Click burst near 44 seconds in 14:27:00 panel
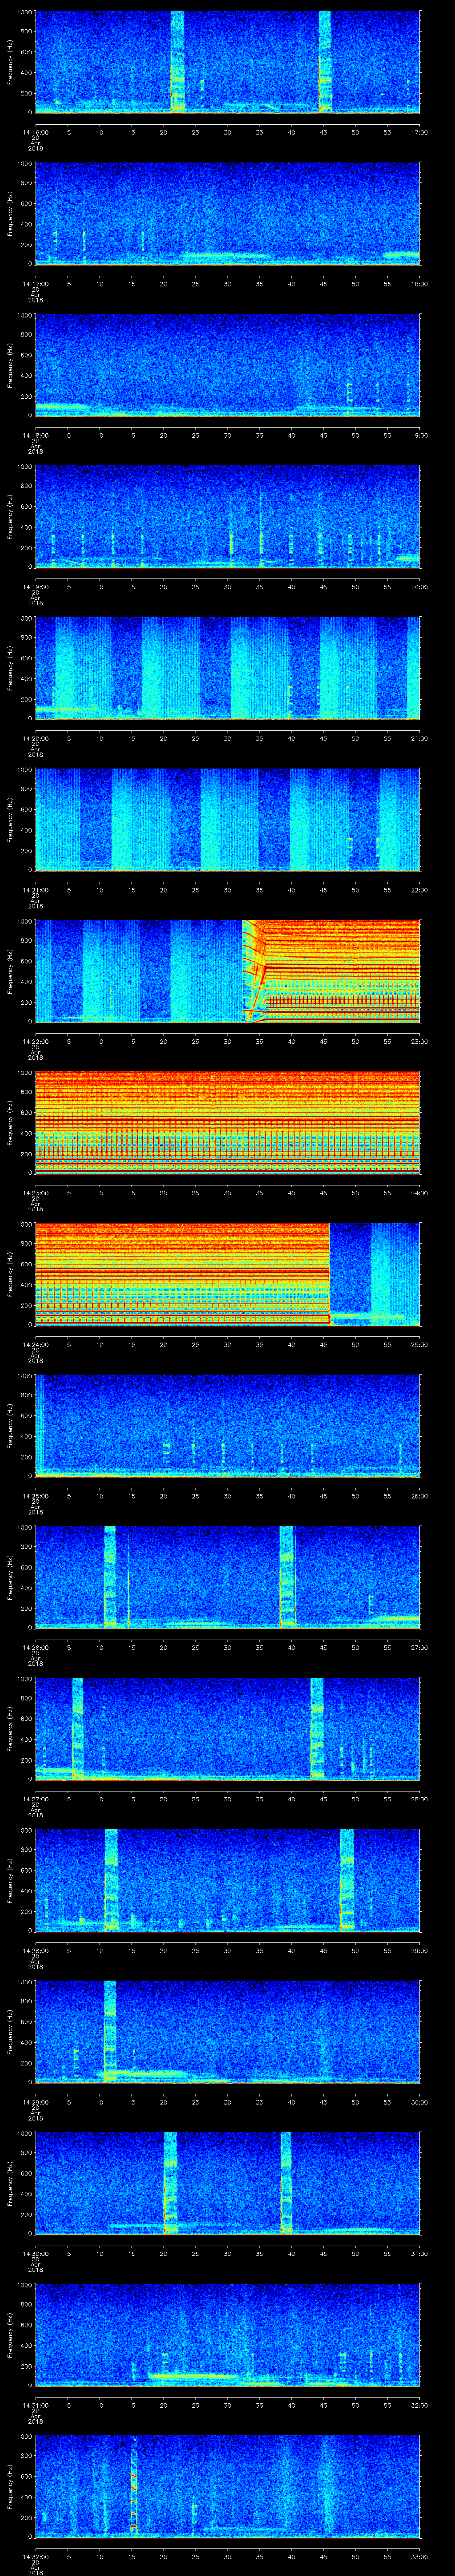 point(317,1727)
